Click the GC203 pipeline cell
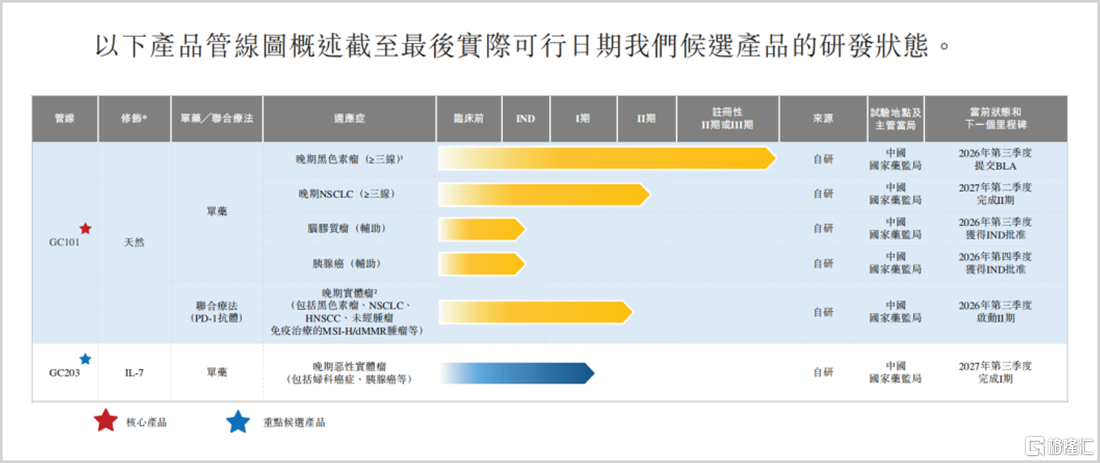 coord(65,373)
